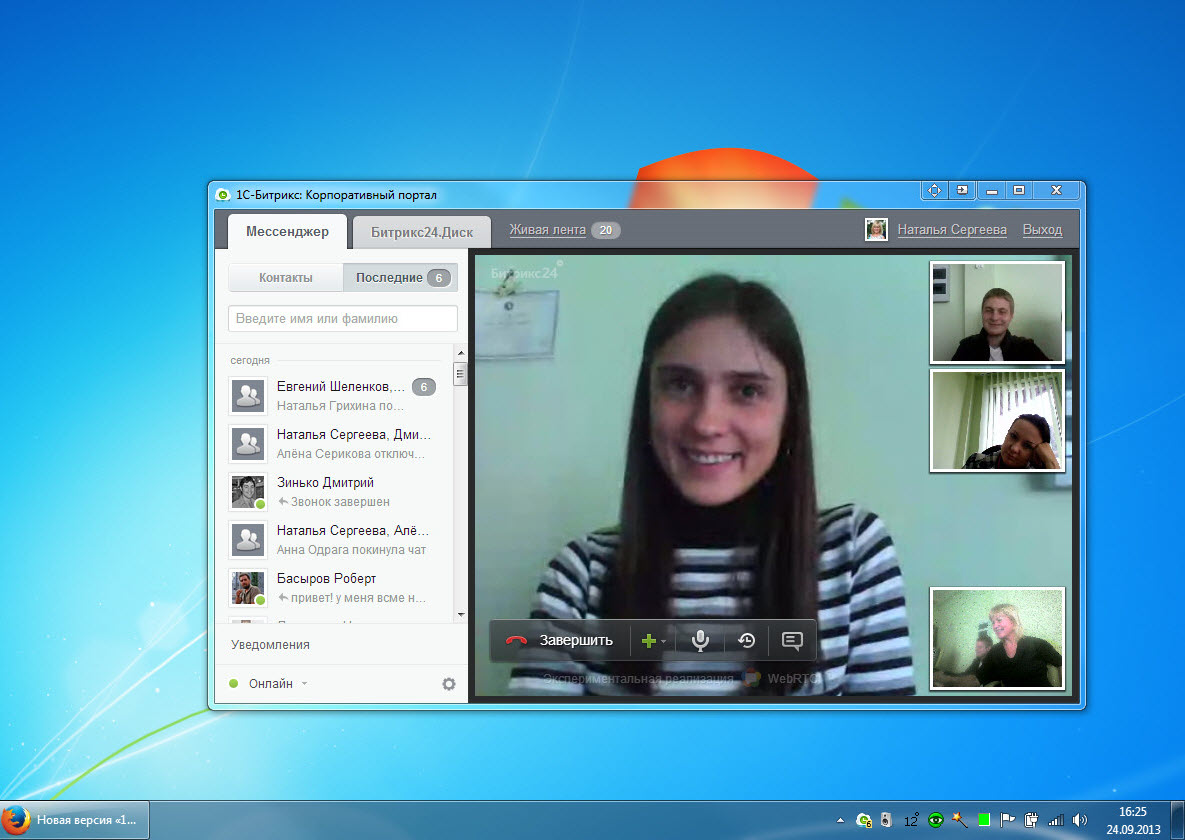
Task: Select the Контакты tab
Action: tap(286, 277)
